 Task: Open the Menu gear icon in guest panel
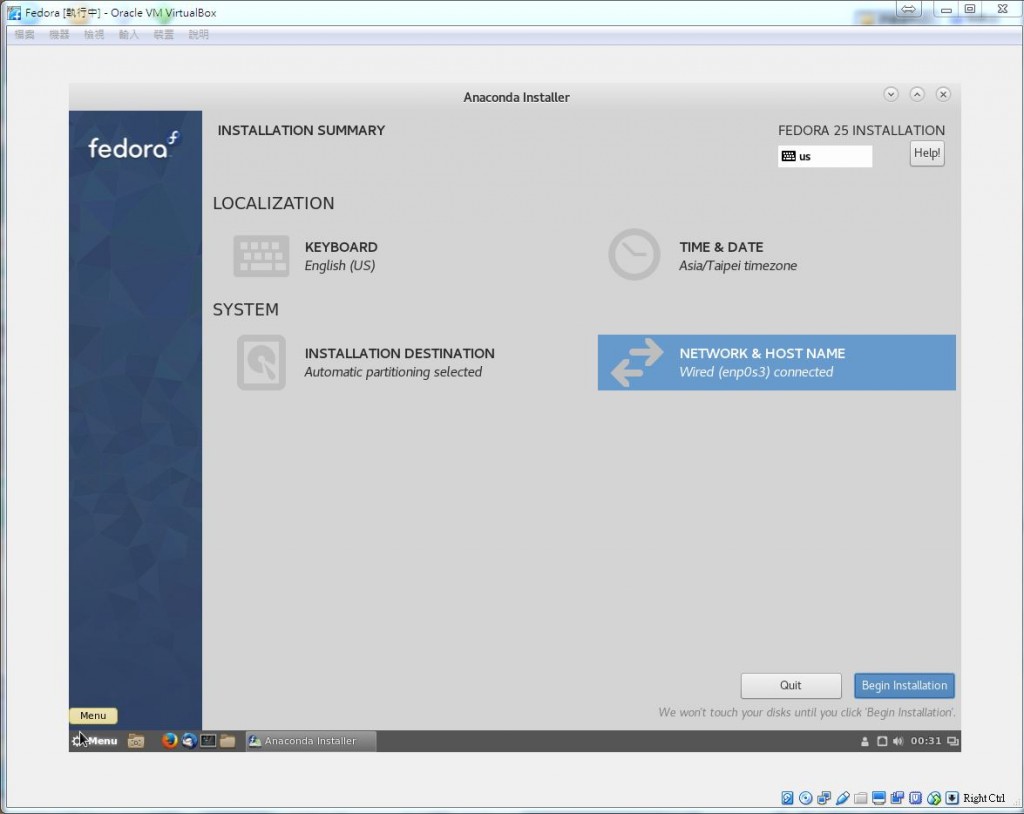(78, 741)
